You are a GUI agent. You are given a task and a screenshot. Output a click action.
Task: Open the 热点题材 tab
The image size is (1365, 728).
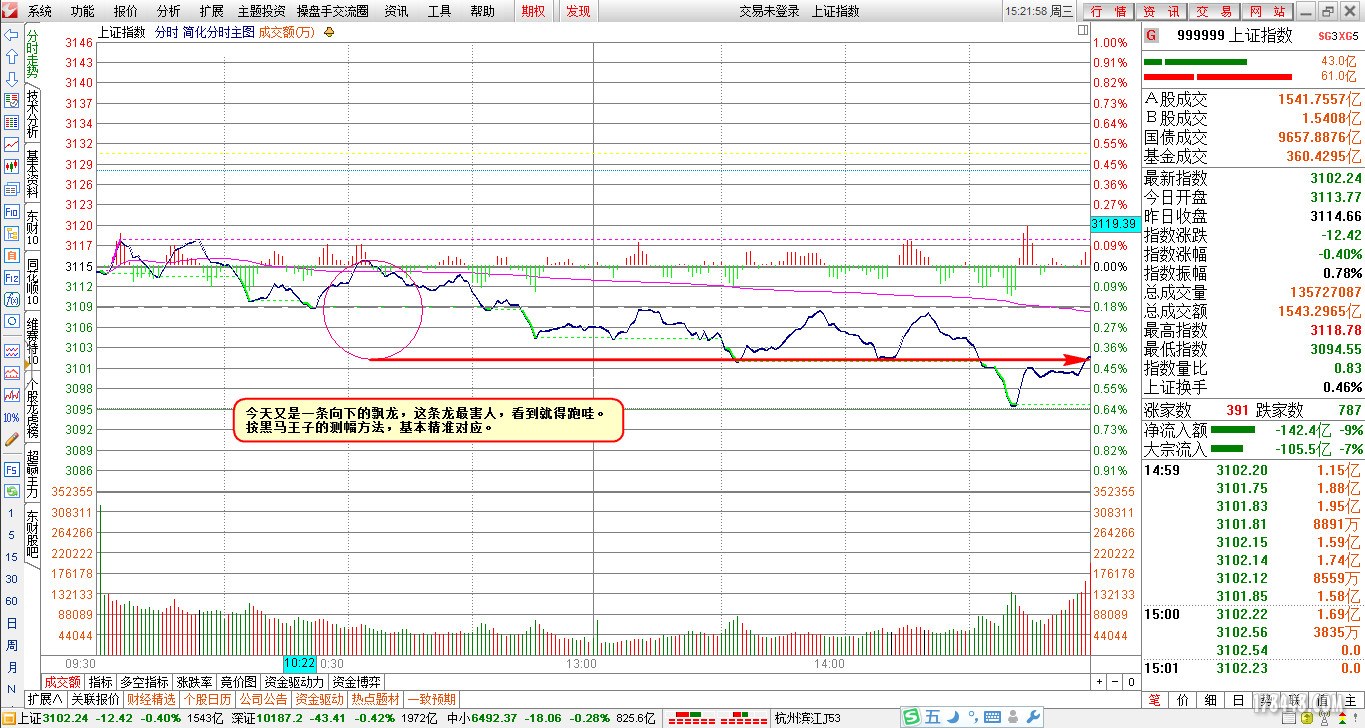[375, 699]
